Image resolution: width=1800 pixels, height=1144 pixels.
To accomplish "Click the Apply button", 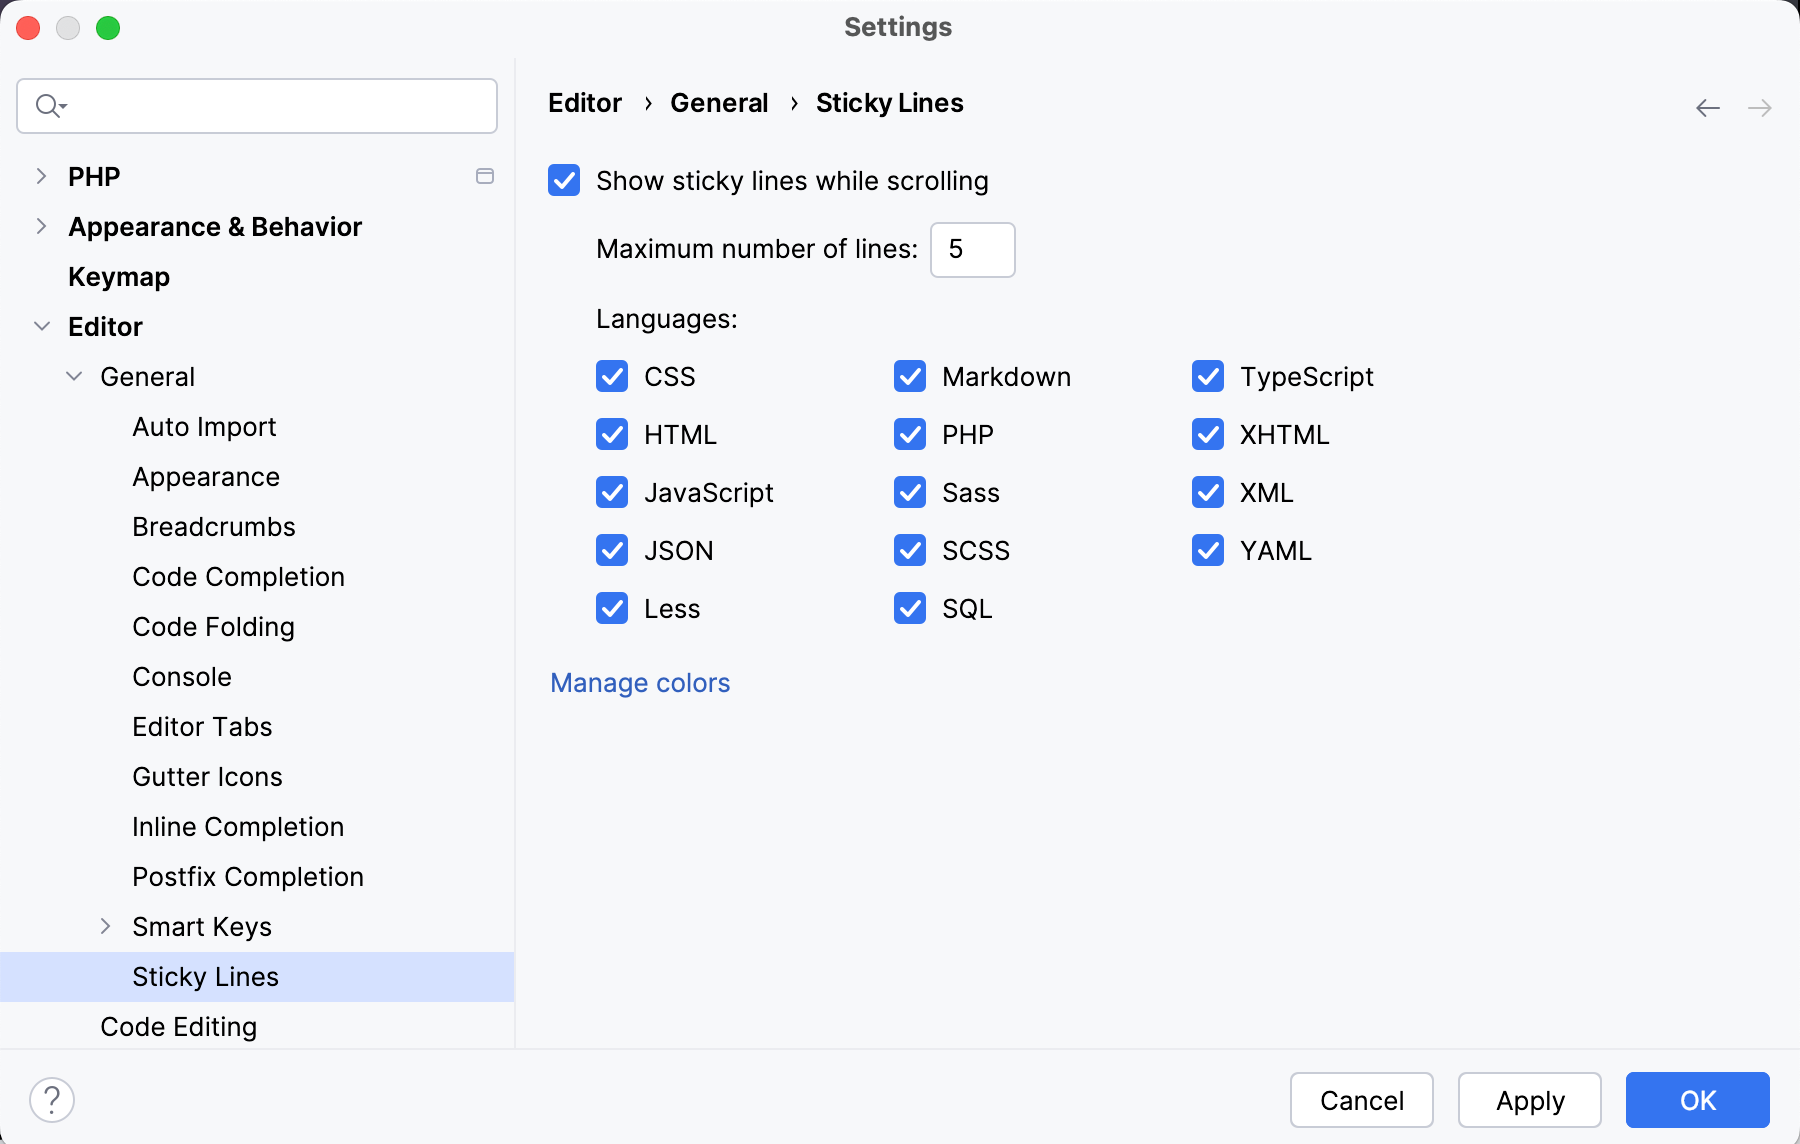I will click(1528, 1100).
